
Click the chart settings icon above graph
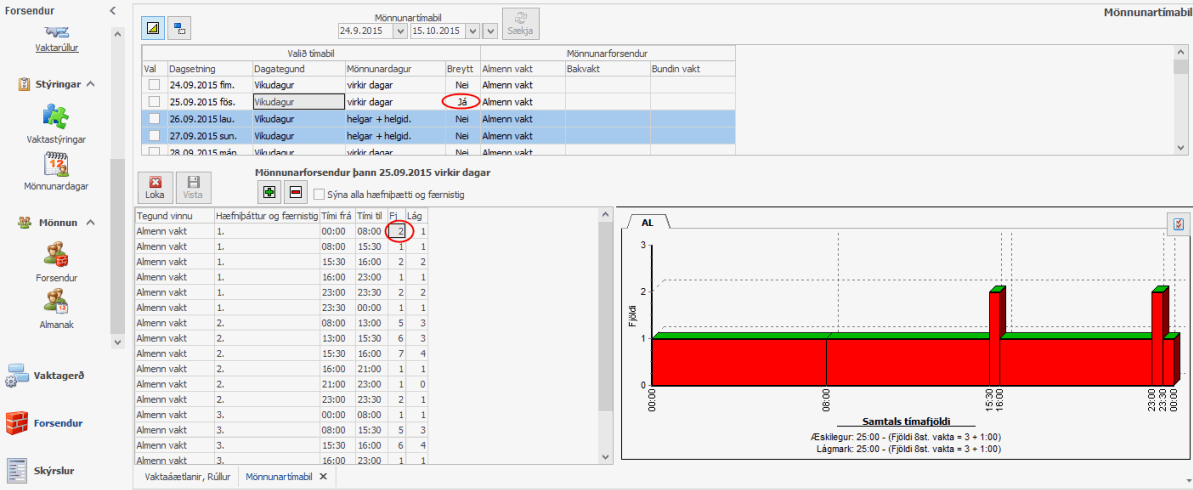point(1179,224)
